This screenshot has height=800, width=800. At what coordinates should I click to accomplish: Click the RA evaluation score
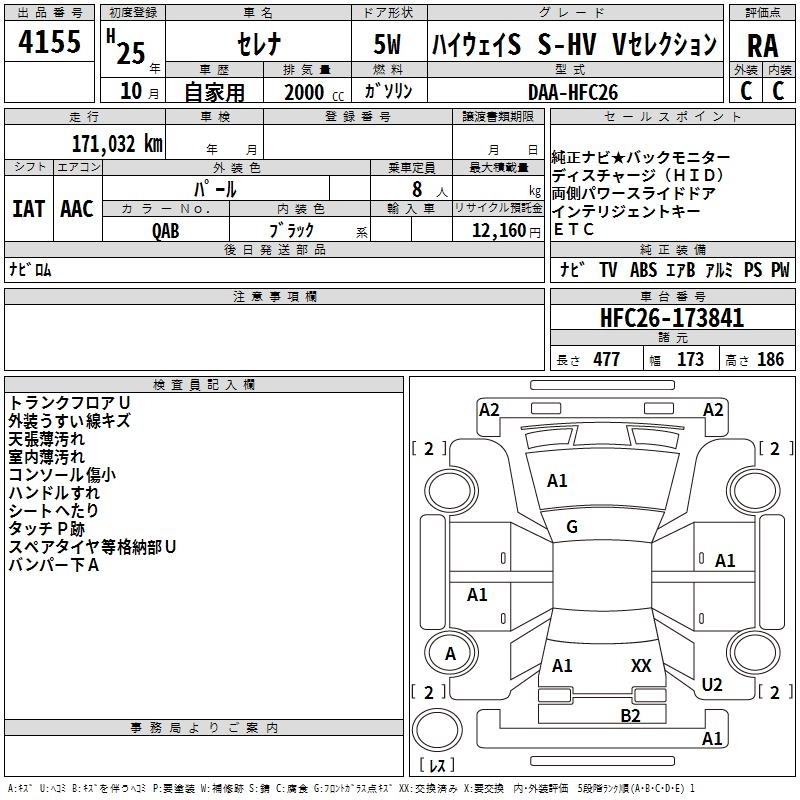tap(762, 45)
